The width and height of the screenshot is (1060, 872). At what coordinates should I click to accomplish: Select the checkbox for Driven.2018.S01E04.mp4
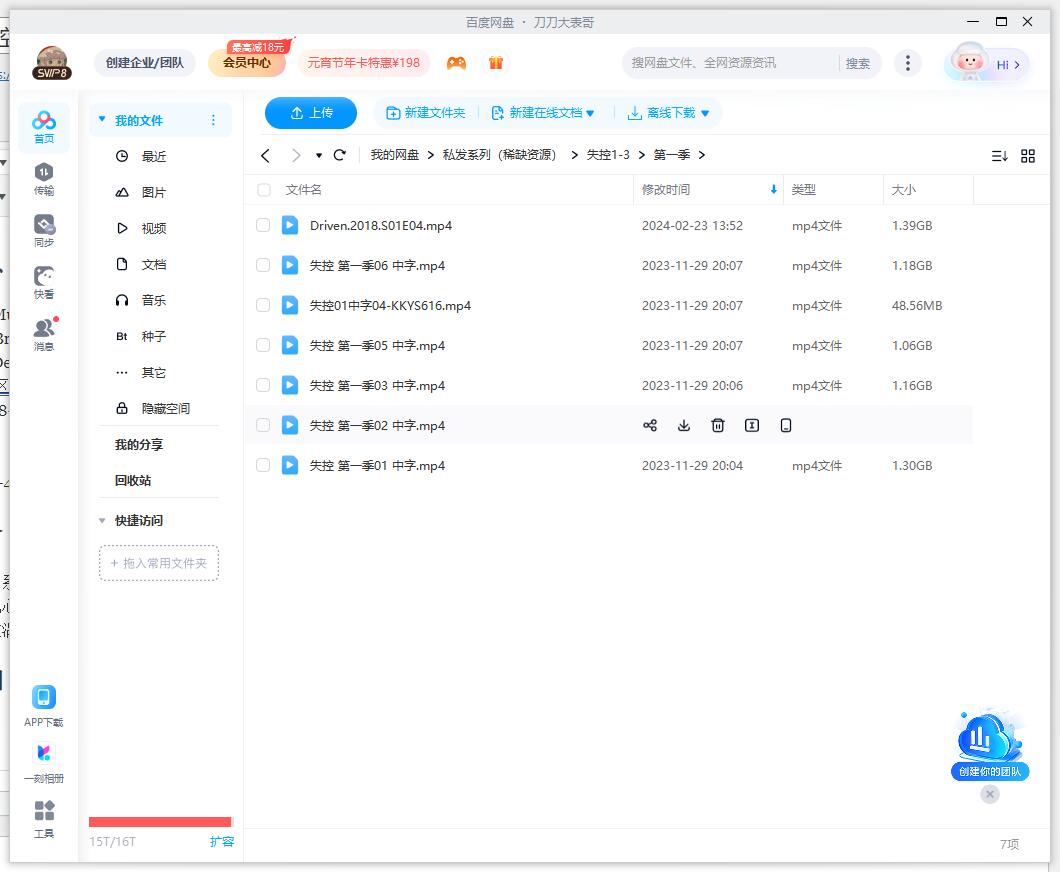click(262, 225)
